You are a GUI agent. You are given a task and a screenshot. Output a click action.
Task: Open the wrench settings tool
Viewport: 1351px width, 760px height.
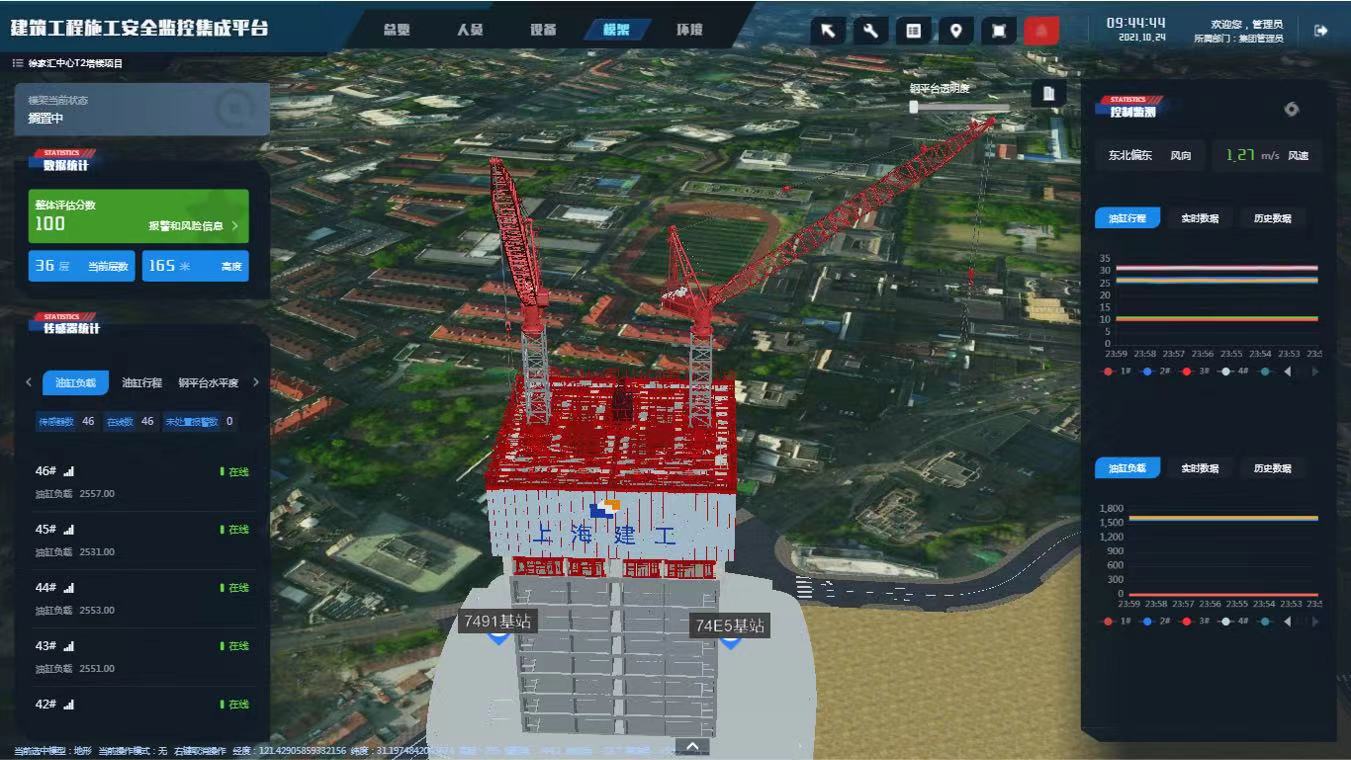click(x=870, y=31)
